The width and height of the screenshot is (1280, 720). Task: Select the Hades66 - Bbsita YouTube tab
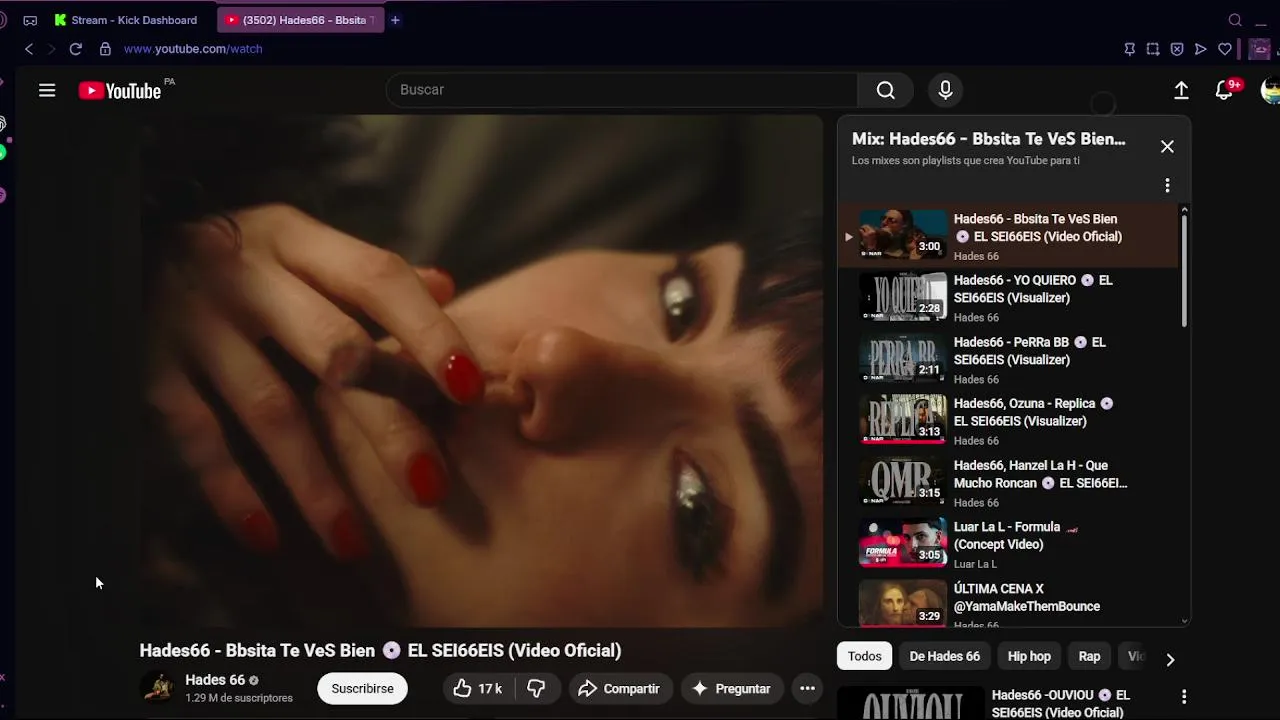[x=300, y=20]
